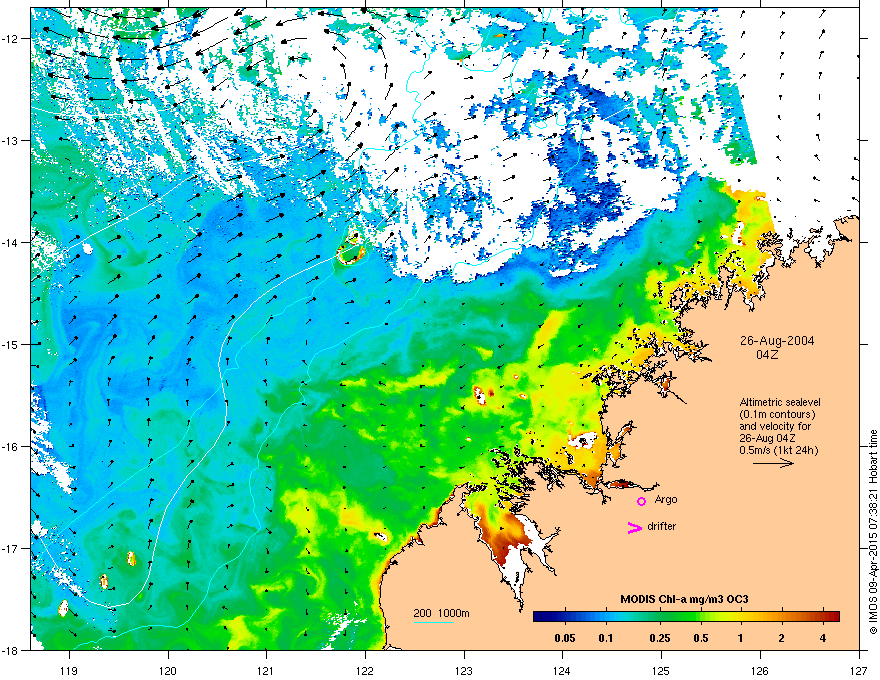
Task: Click the chlorophyll color bar at 0.05
Action: coord(565,617)
